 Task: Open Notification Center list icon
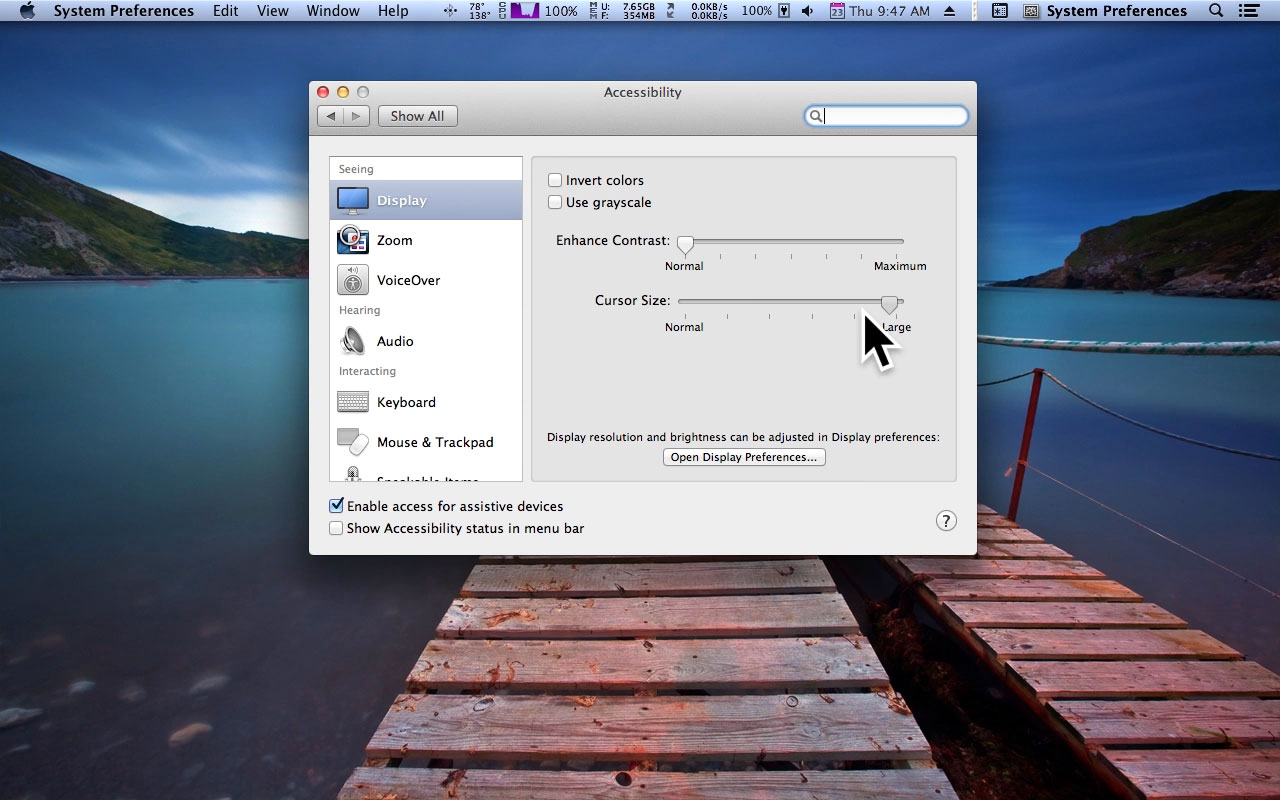1248,11
